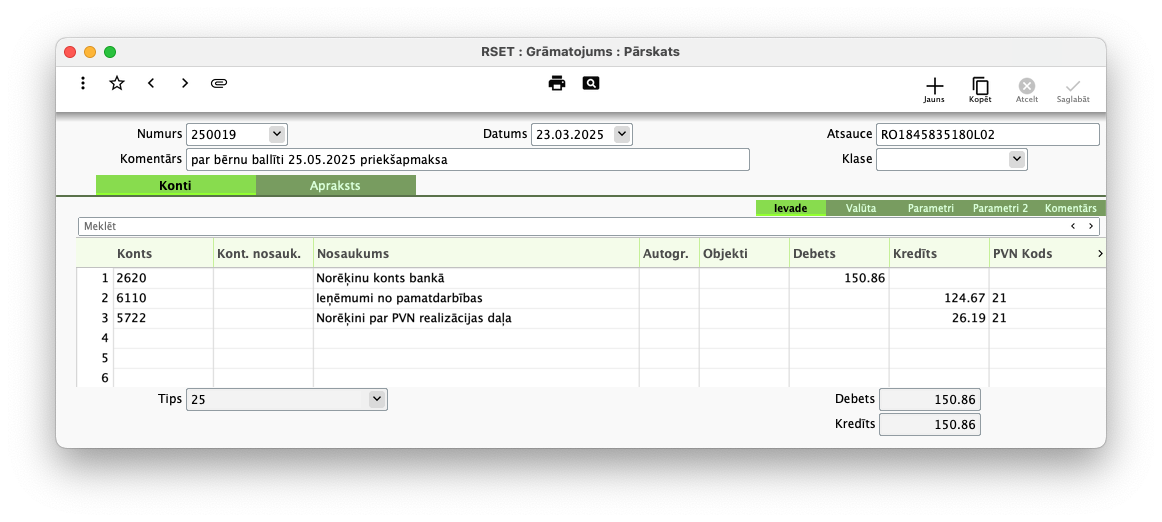Viewport: 1162px width, 522px height.
Task: Open the Numurs dropdown arrow
Action: click(276, 134)
